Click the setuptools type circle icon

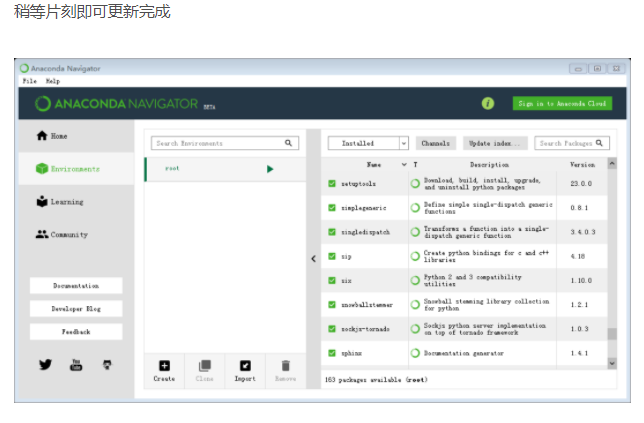tap(415, 184)
